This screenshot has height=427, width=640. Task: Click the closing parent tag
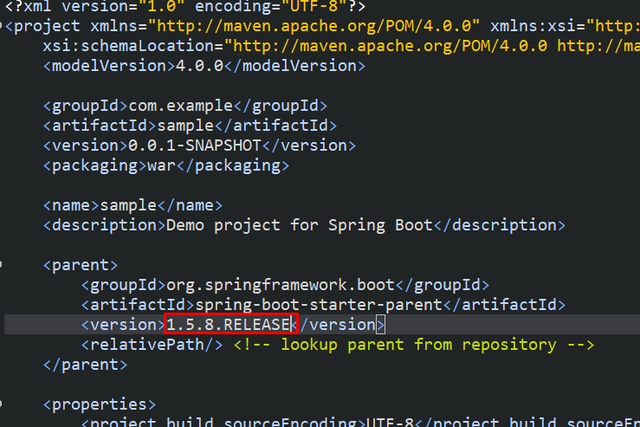click(x=84, y=365)
